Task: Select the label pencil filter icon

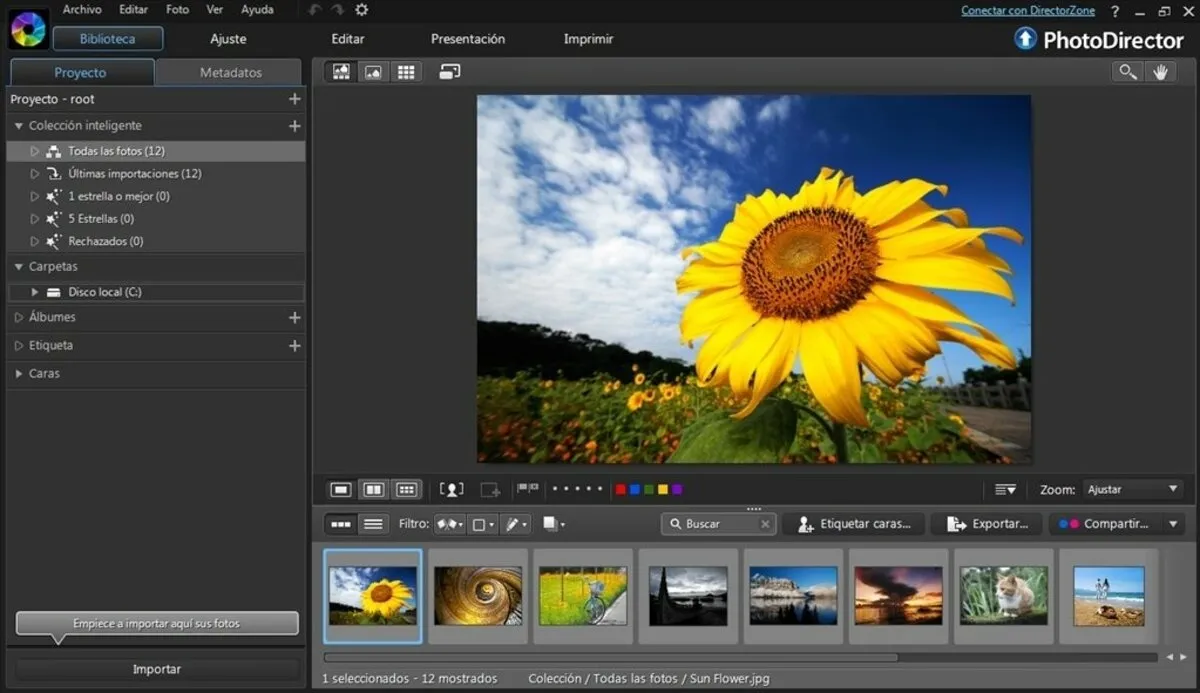Action: [x=513, y=523]
